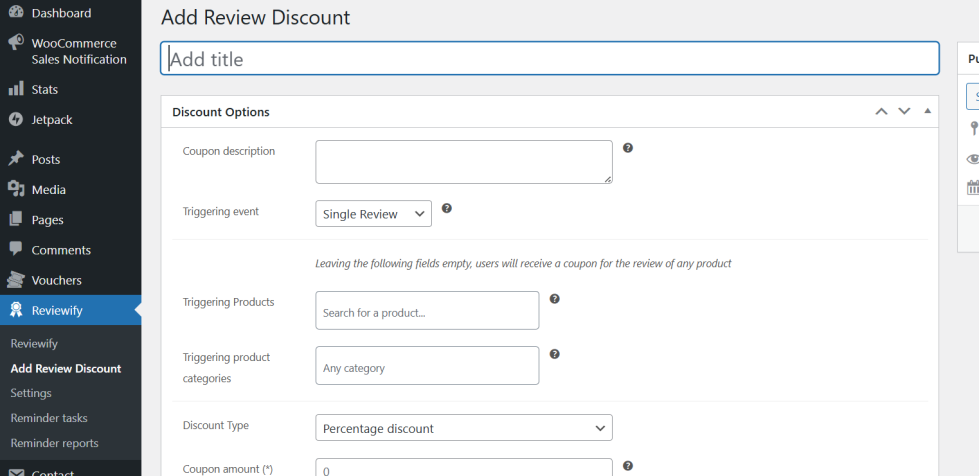The height and width of the screenshot is (476, 979).
Task: Click the key status icon in Publish box
Action: [973, 129]
